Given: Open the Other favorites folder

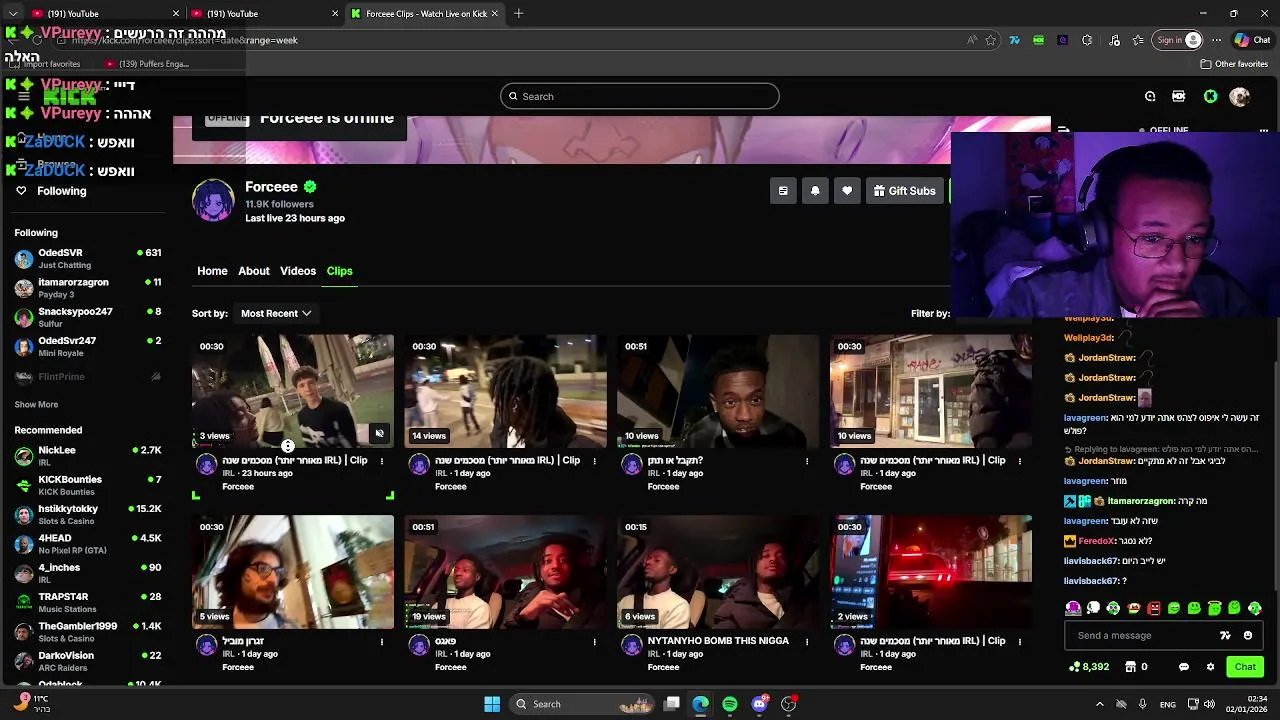Looking at the screenshot, I should [1234, 64].
